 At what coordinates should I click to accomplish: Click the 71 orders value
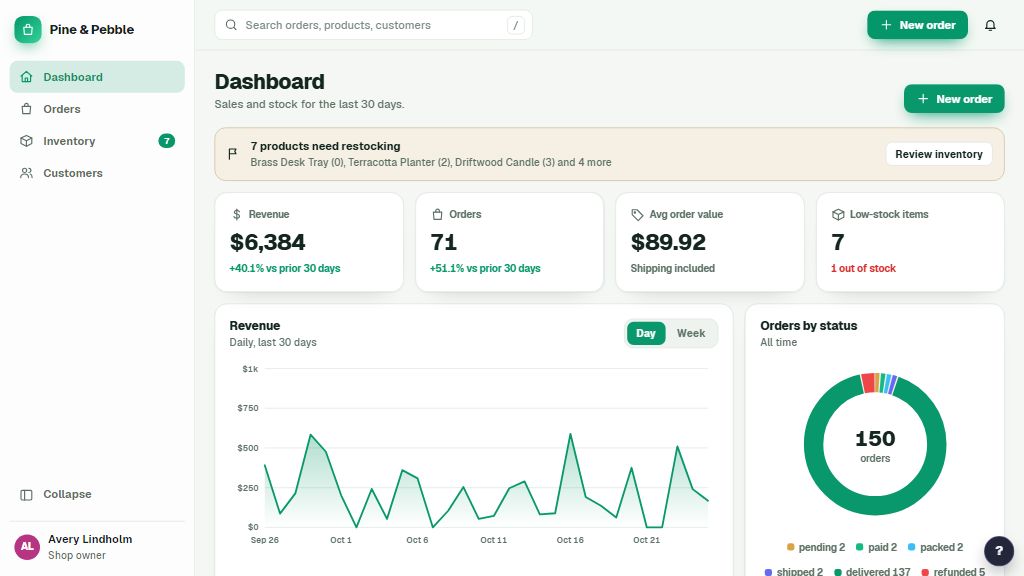click(443, 242)
